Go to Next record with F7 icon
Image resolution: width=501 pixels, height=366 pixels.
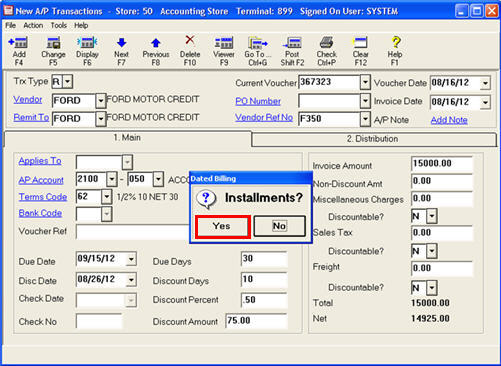coord(121,43)
